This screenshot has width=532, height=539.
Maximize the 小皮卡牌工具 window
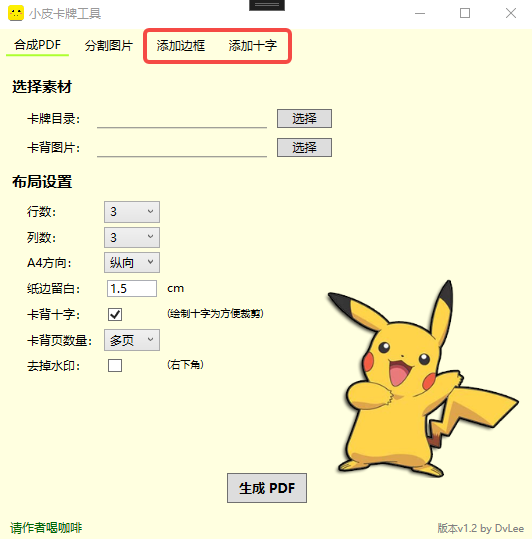coord(465,13)
